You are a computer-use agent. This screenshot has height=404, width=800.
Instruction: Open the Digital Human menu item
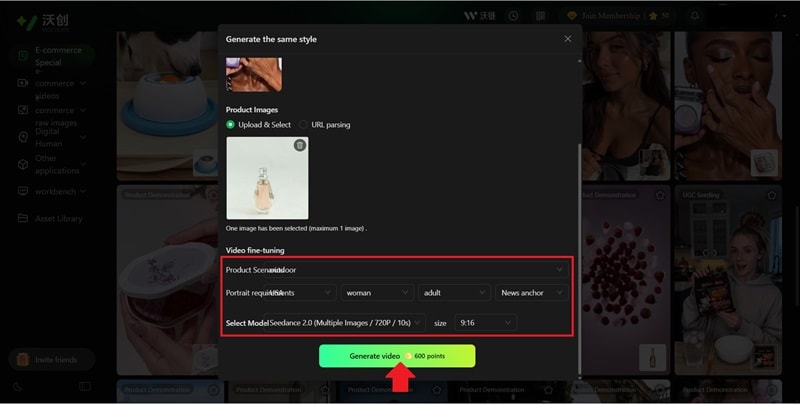[x=52, y=137]
